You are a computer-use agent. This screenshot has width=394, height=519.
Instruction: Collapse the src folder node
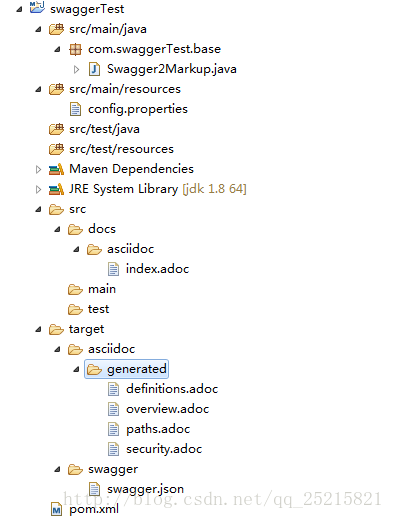(x=38, y=210)
